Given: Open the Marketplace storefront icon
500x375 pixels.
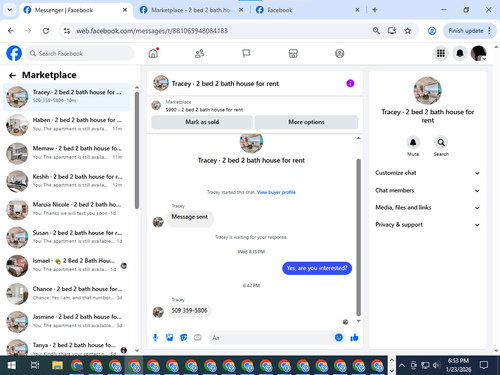Looking at the screenshot, I should tap(293, 53).
